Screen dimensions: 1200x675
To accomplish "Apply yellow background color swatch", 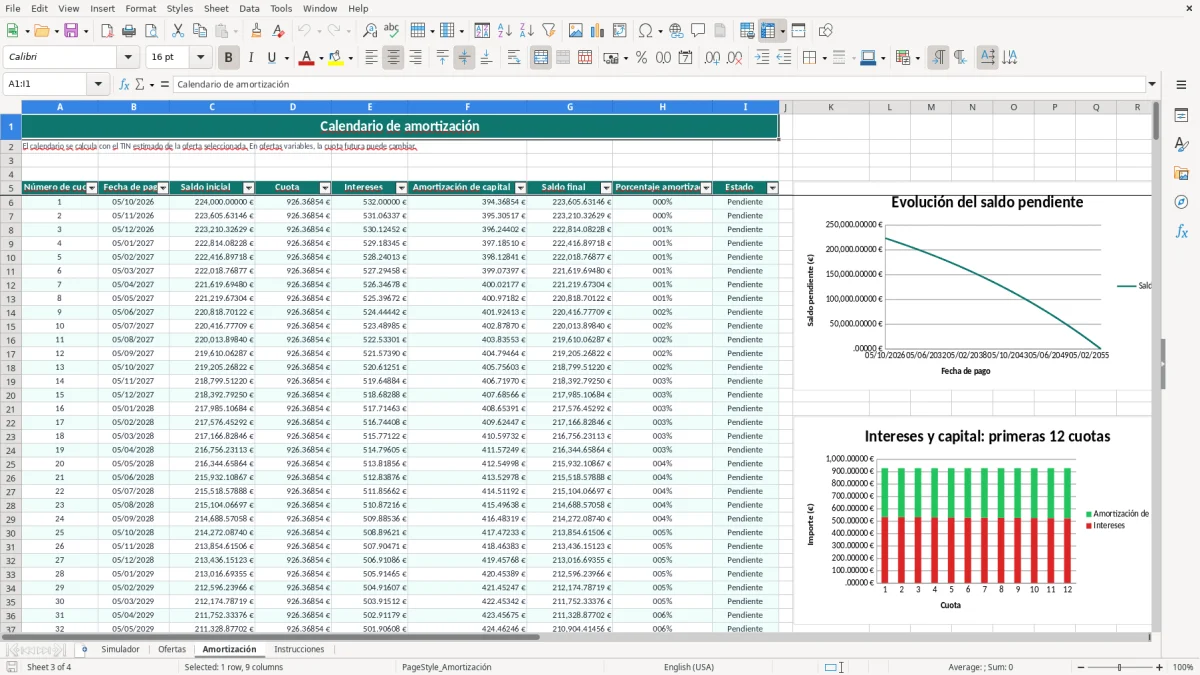I will 335,58.
